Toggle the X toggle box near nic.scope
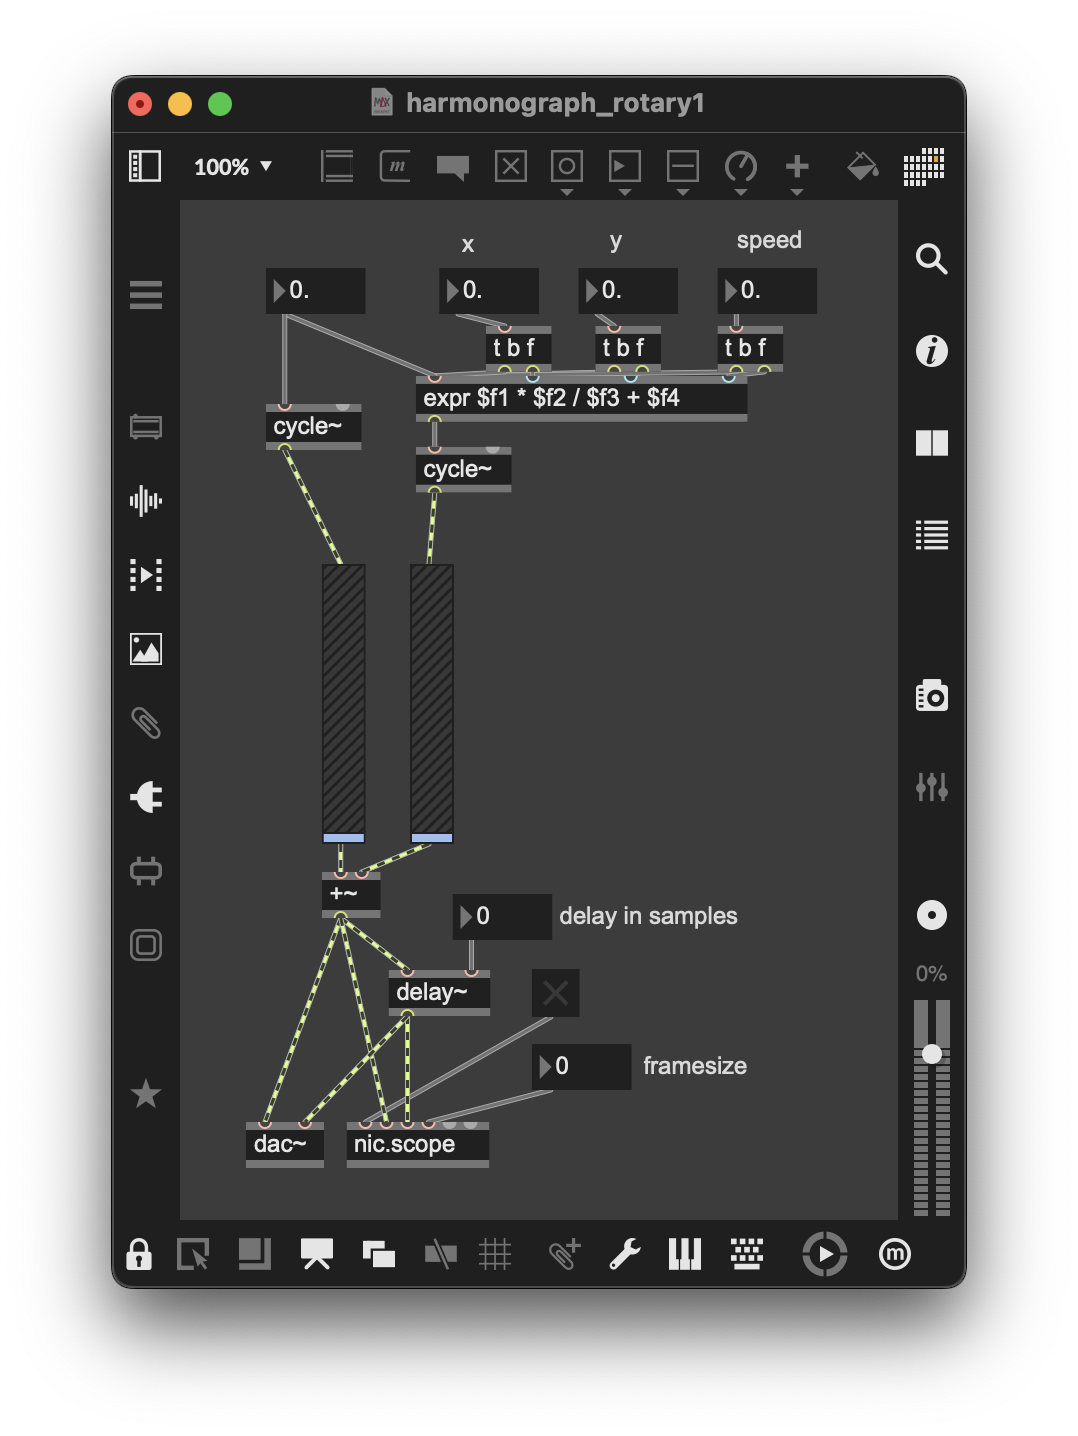 click(555, 993)
